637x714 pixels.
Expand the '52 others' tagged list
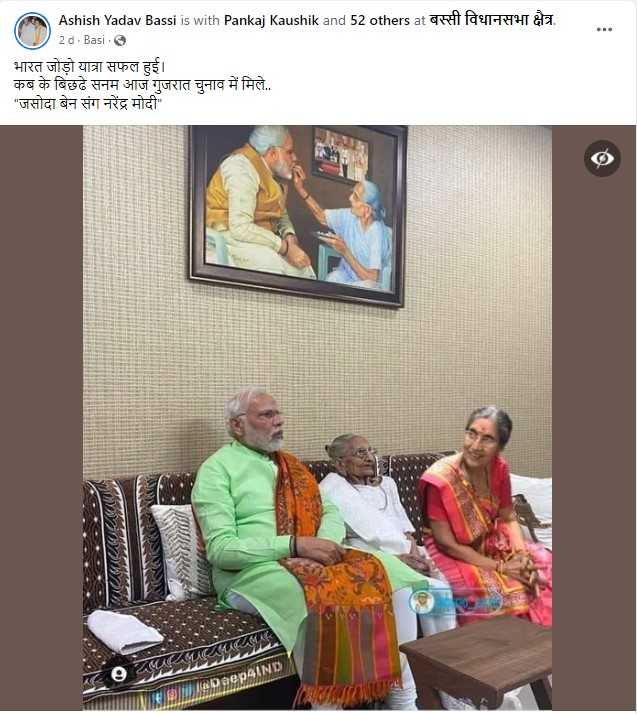coord(380,20)
